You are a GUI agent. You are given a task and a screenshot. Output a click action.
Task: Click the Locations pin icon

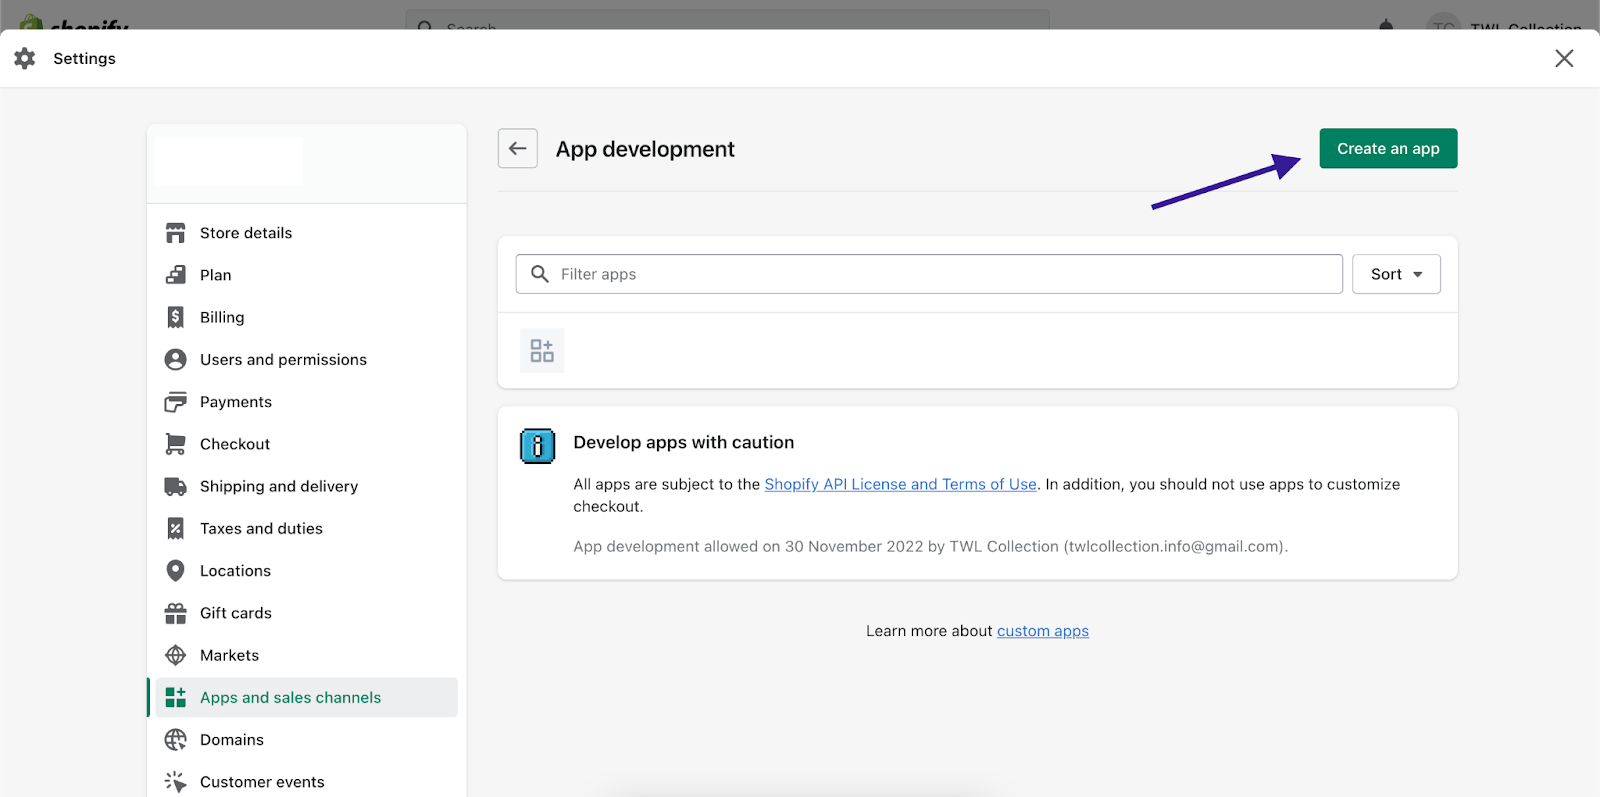pyautogui.click(x=175, y=571)
